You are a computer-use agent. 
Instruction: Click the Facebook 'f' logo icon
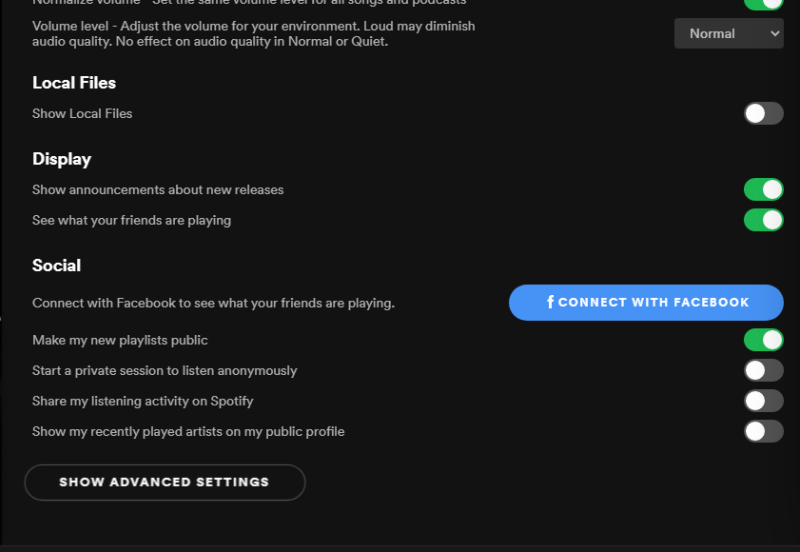pyautogui.click(x=551, y=302)
